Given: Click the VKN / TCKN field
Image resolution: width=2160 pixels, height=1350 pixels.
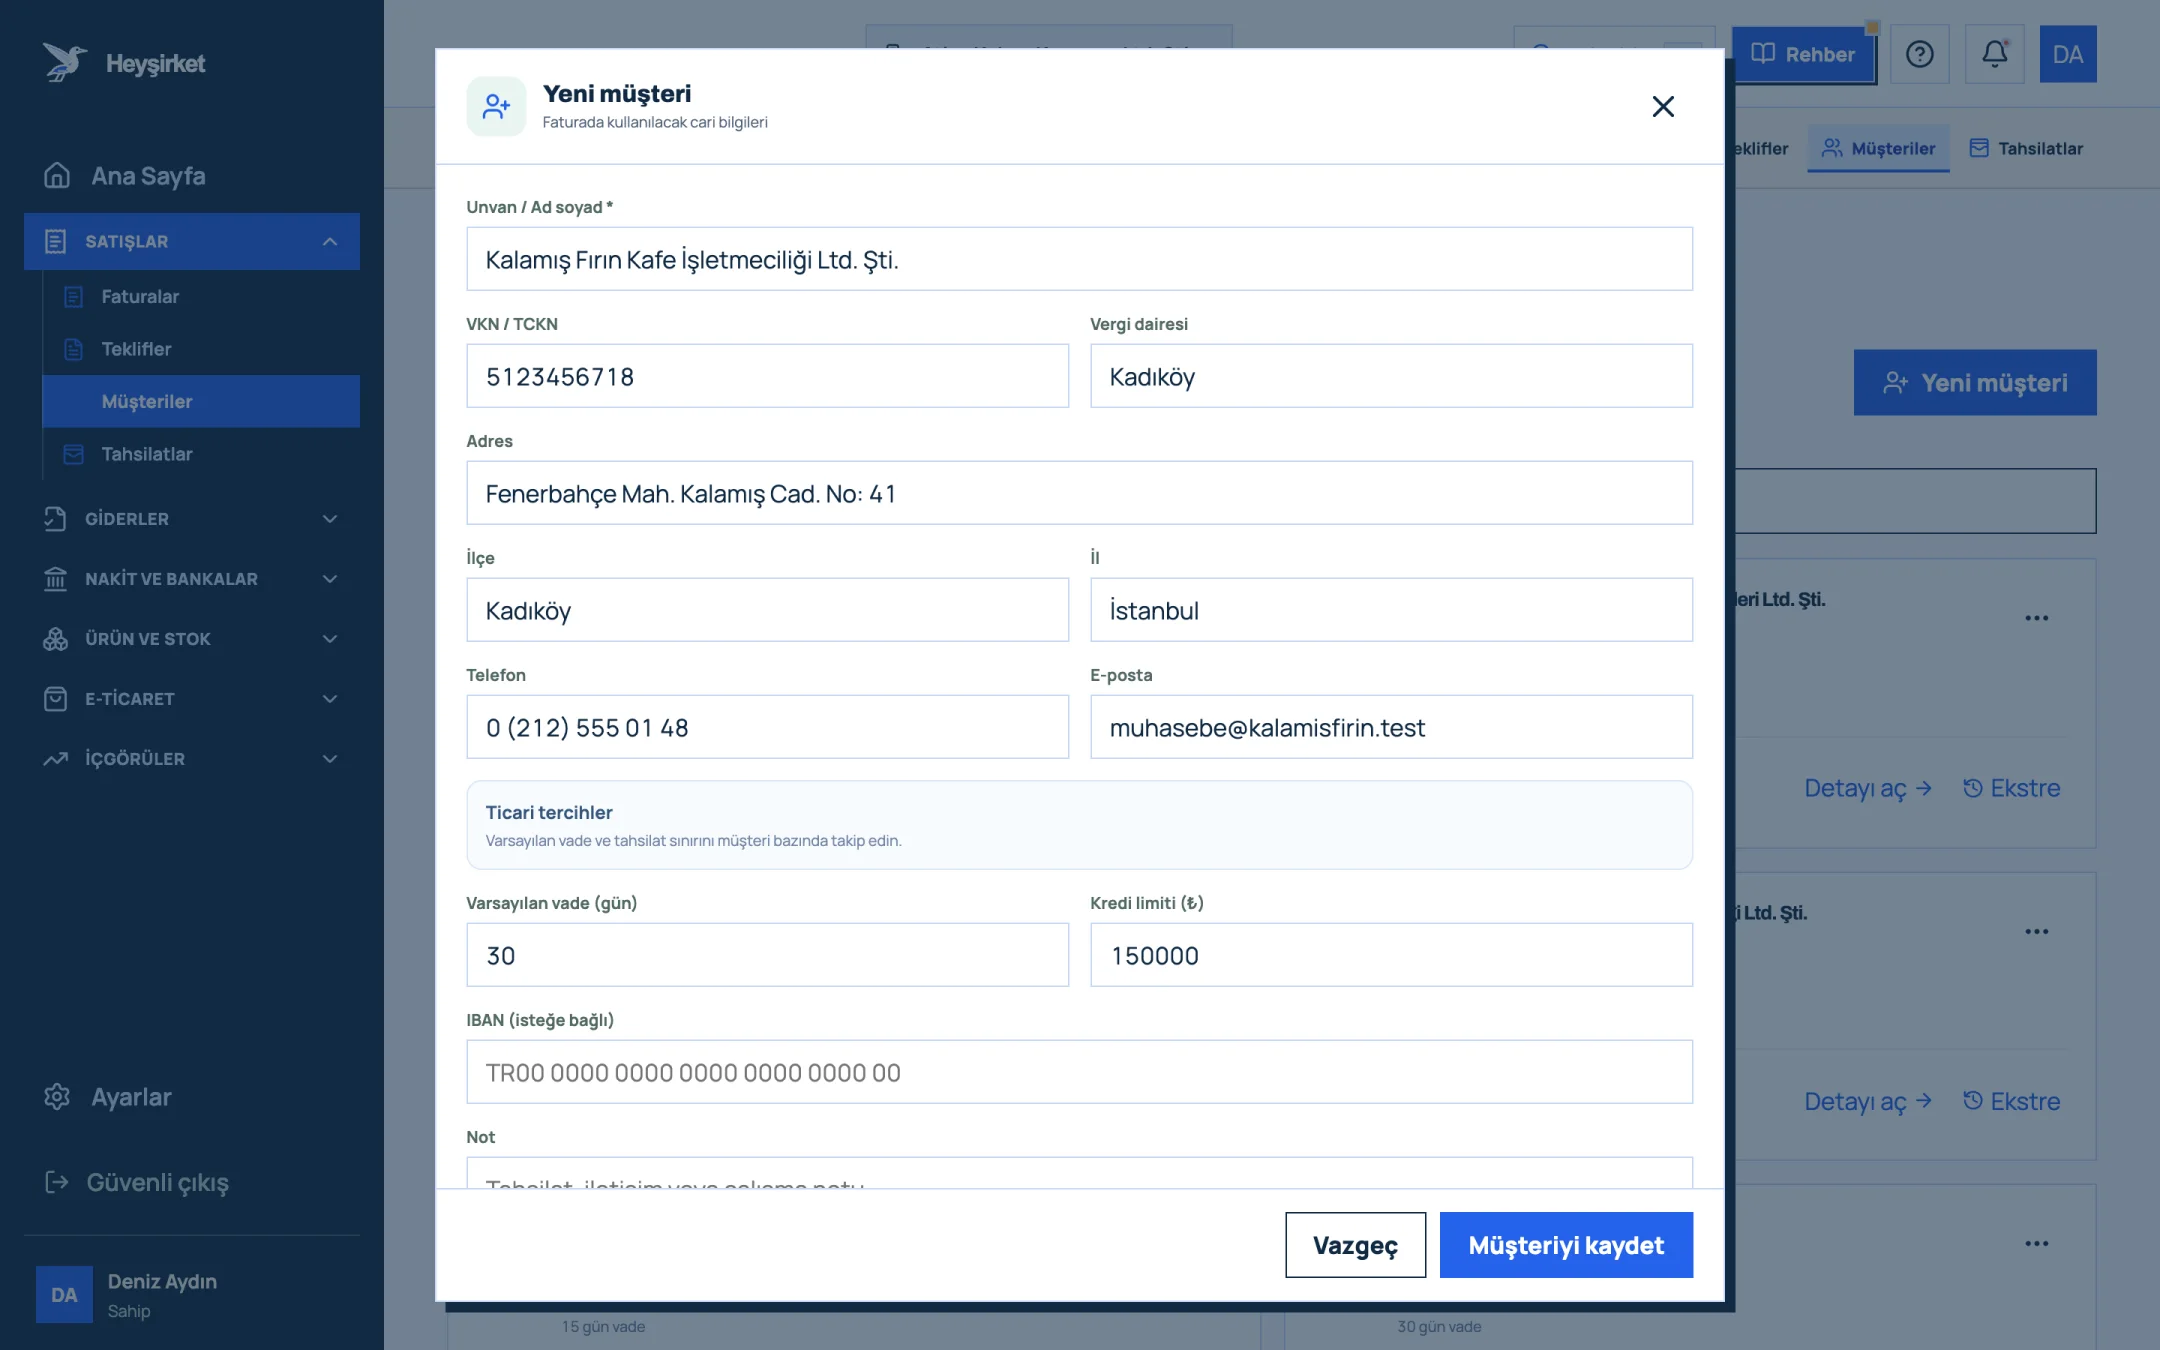Looking at the screenshot, I should click(x=767, y=376).
